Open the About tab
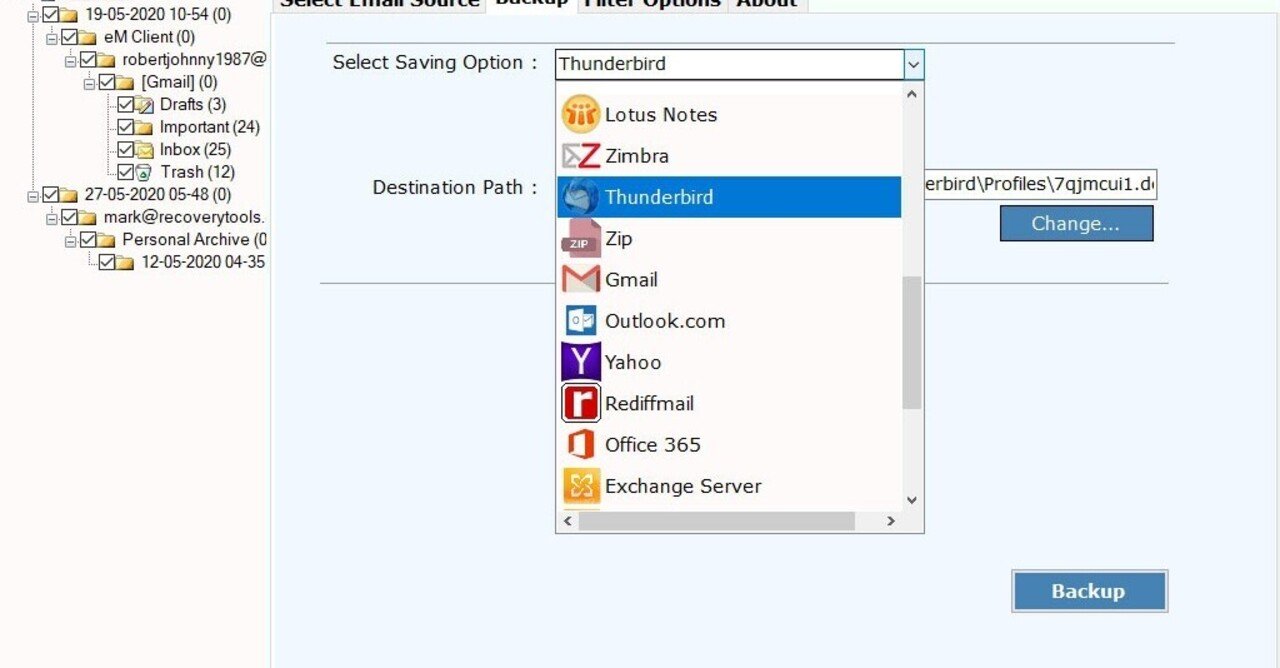This screenshot has height=668, width=1280. (766, 4)
